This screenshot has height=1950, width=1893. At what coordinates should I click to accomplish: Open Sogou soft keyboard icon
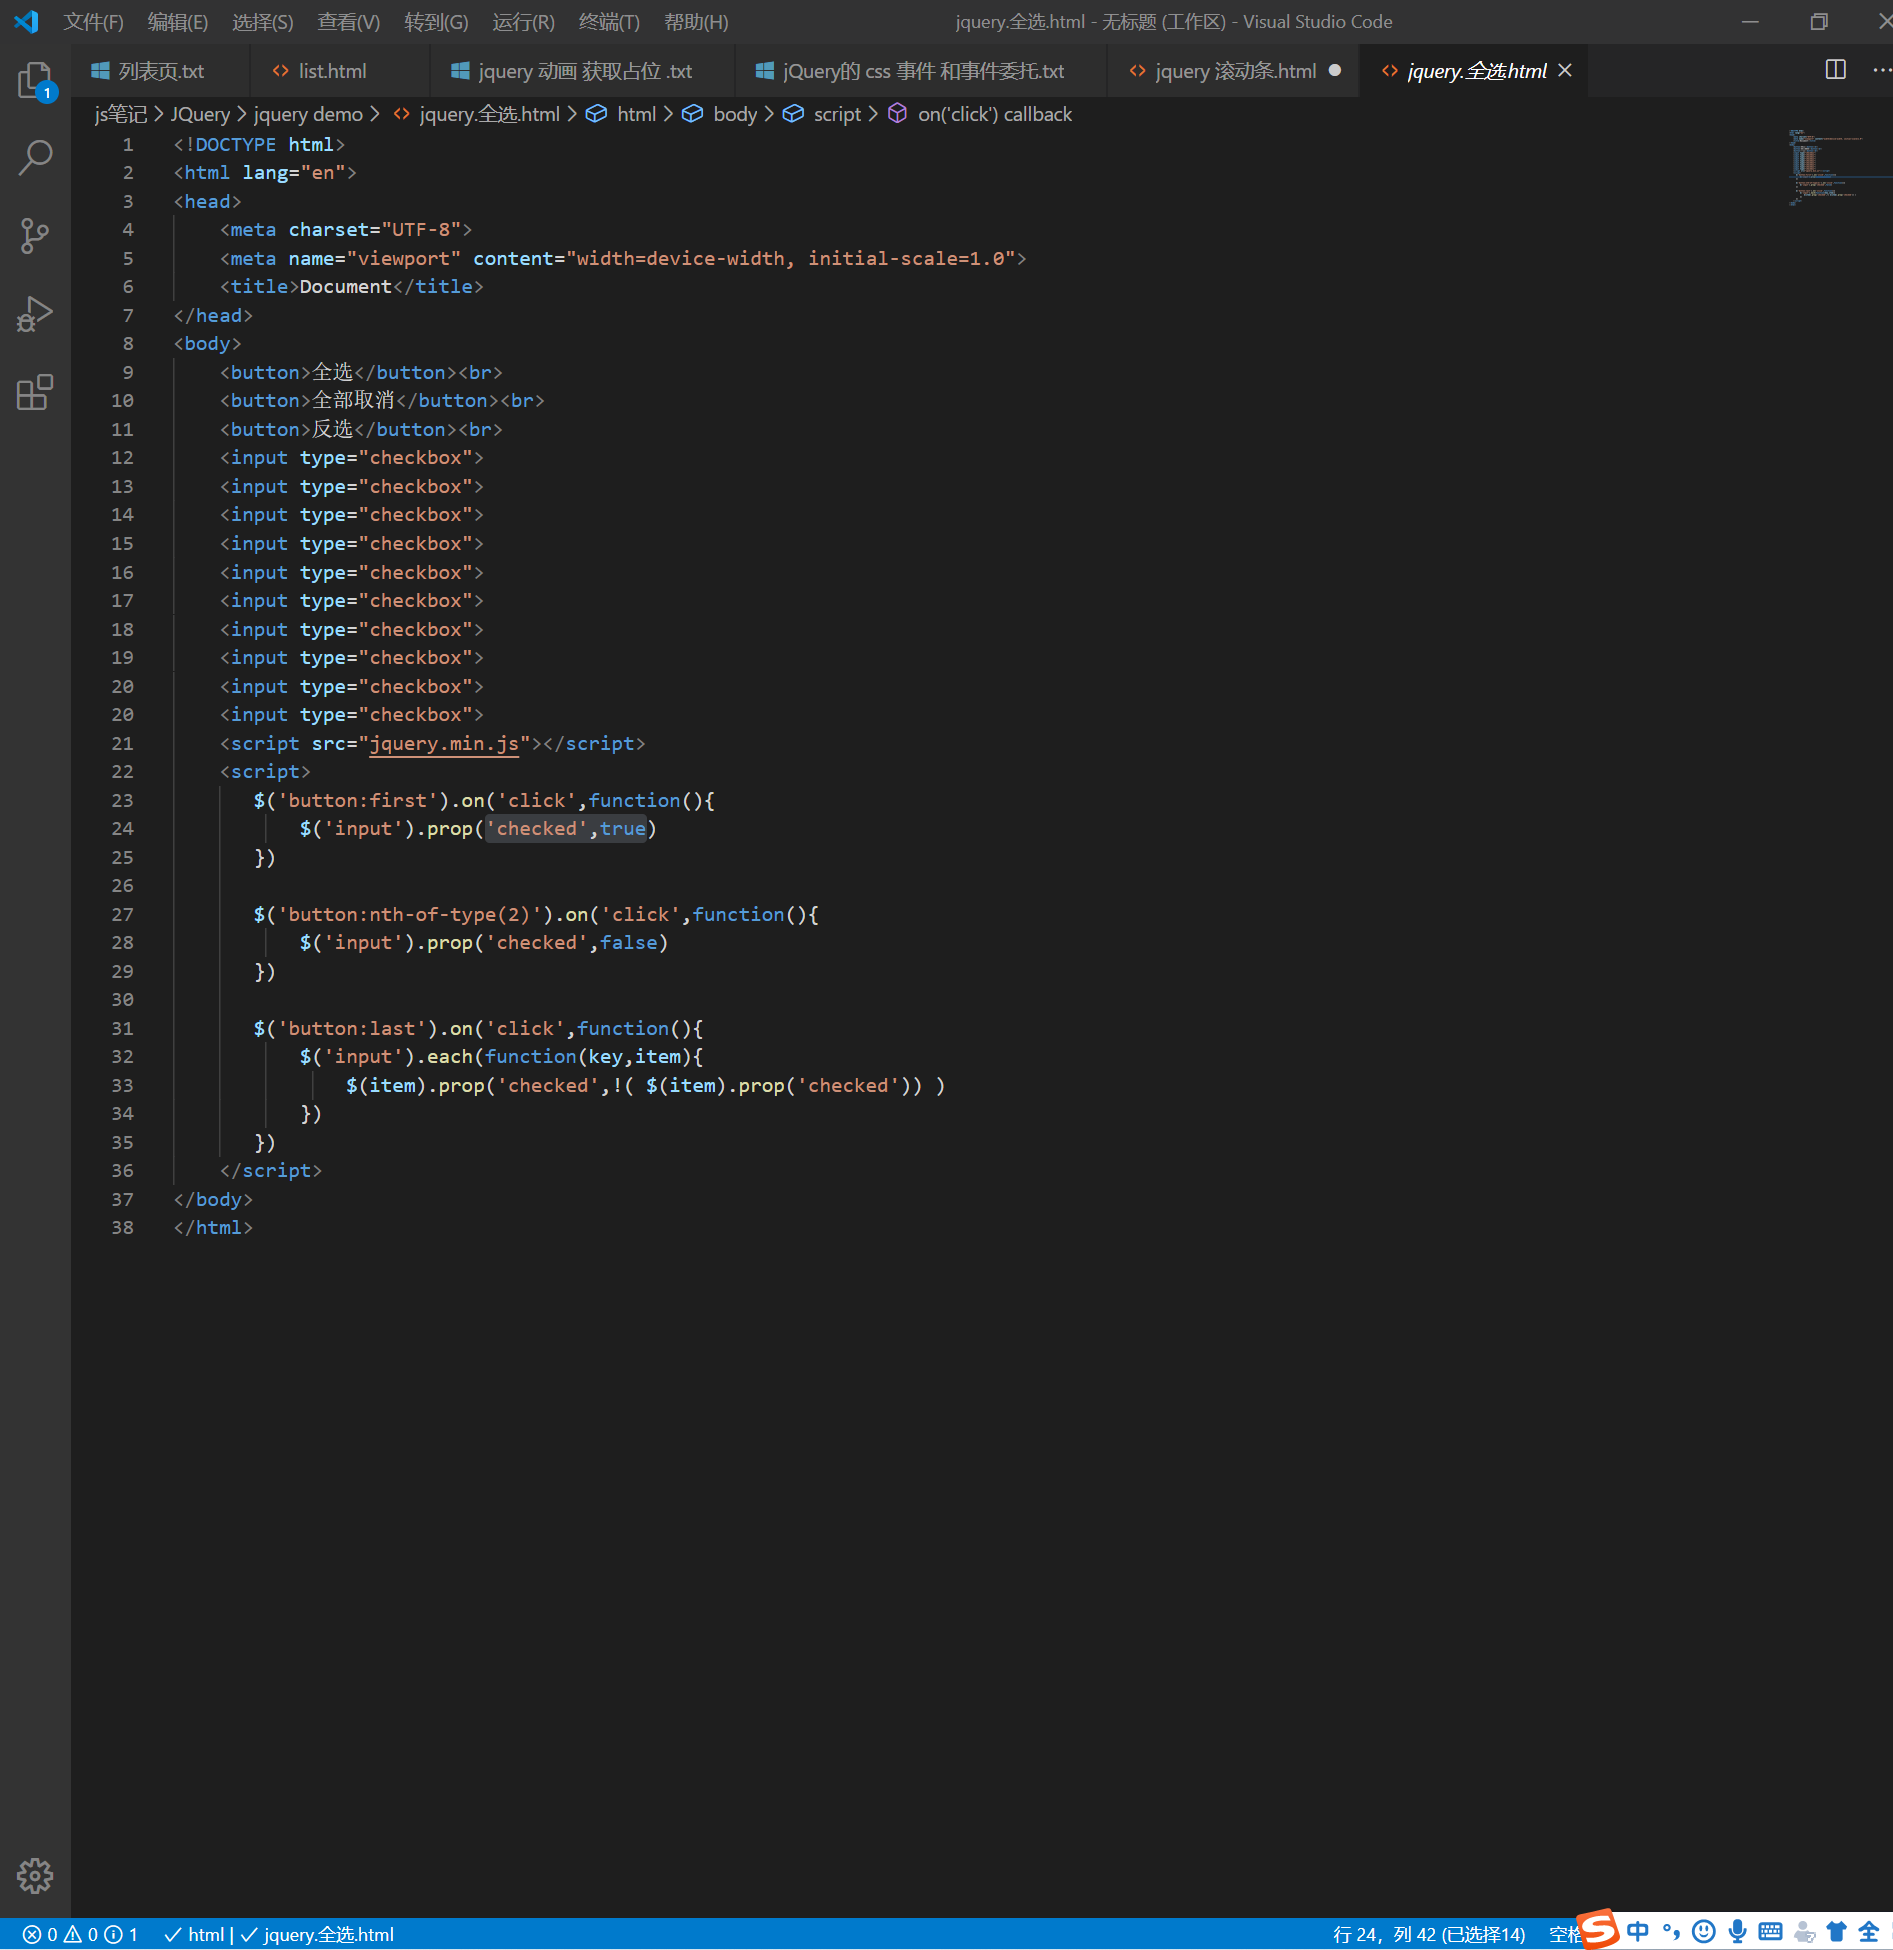[1771, 1931]
